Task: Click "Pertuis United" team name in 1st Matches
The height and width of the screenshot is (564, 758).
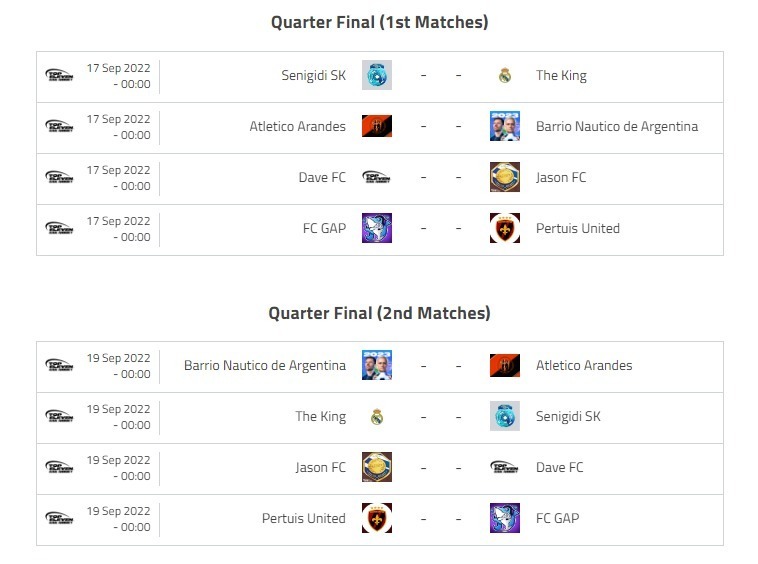Action: (x=578, y=228)
